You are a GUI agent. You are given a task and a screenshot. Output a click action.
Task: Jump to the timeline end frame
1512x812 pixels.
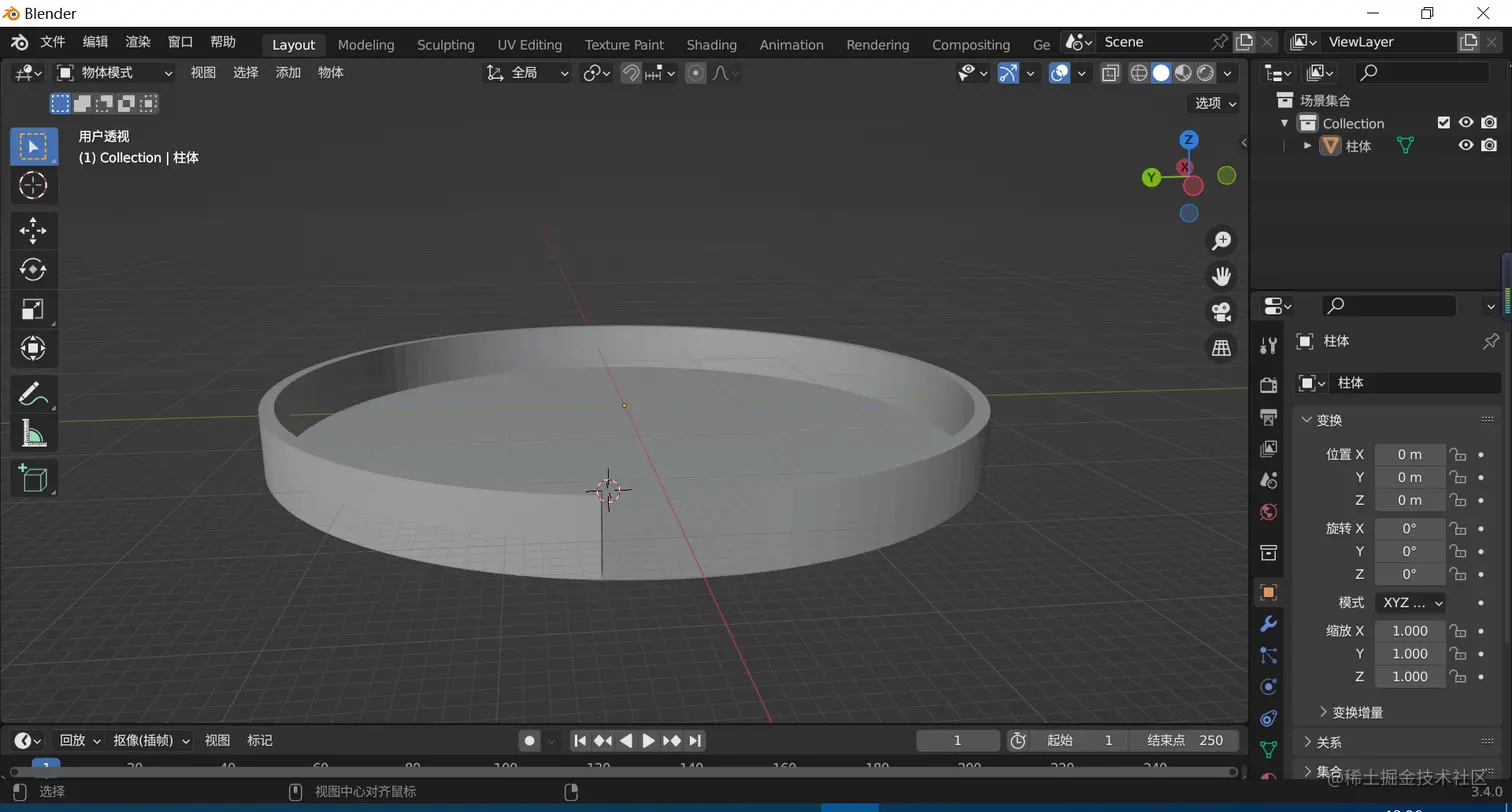(x=694, y=741)
